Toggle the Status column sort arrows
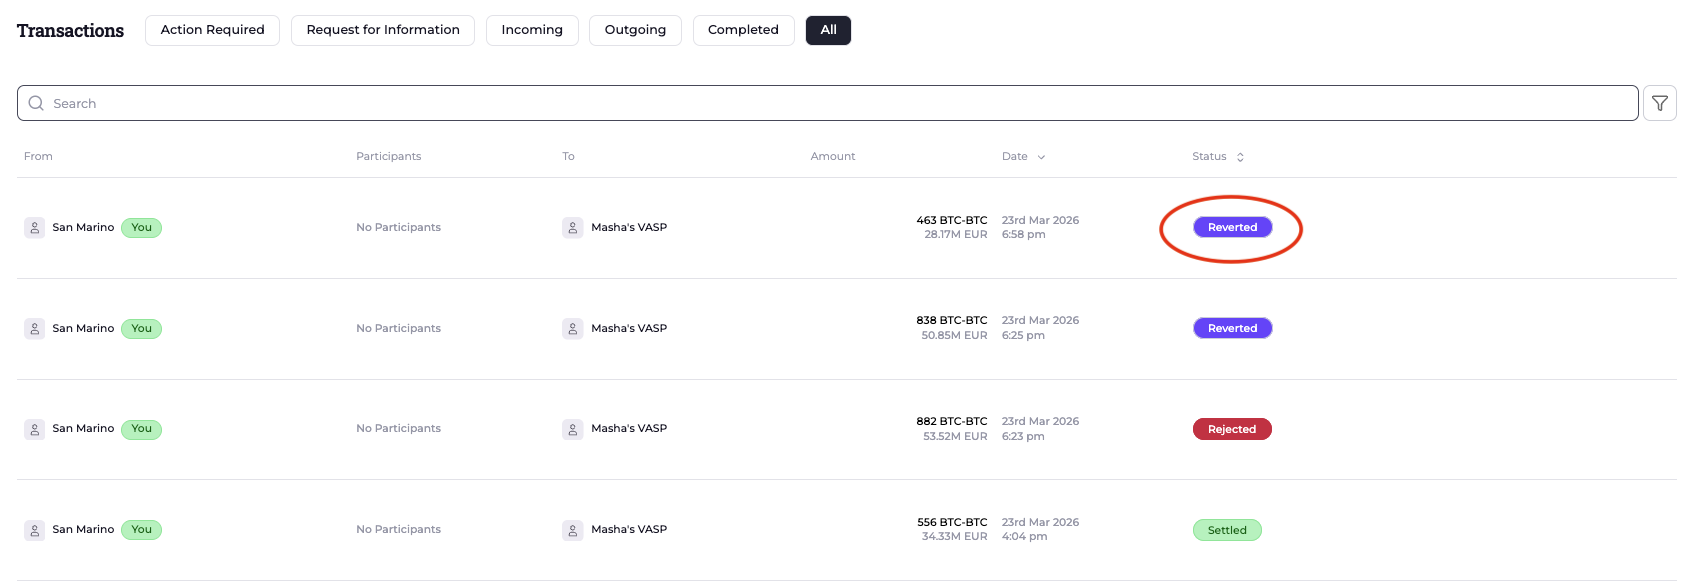The width and height of the screenshot is (1688, 584). (1240, 157)
